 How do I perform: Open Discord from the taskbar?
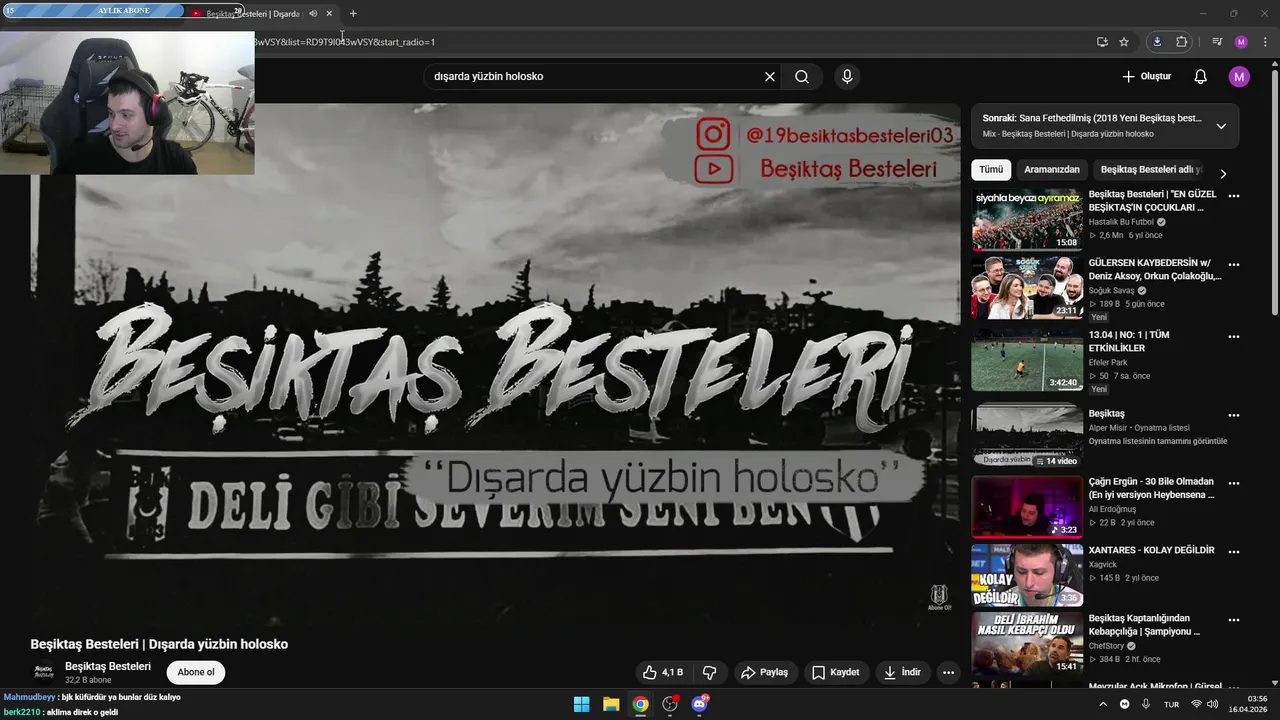point(700,704)
